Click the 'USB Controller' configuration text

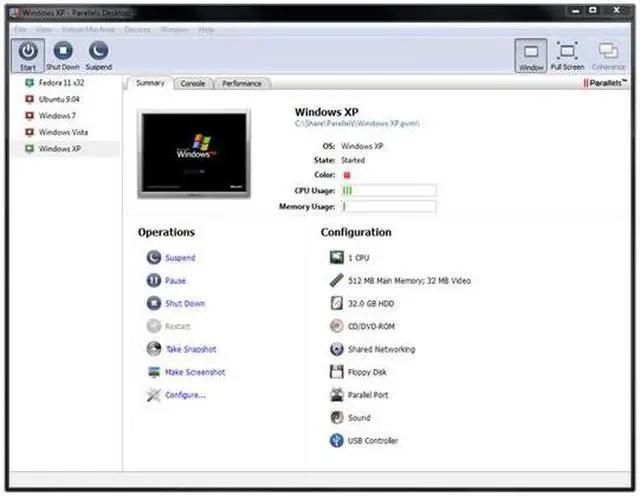[373, 441]
